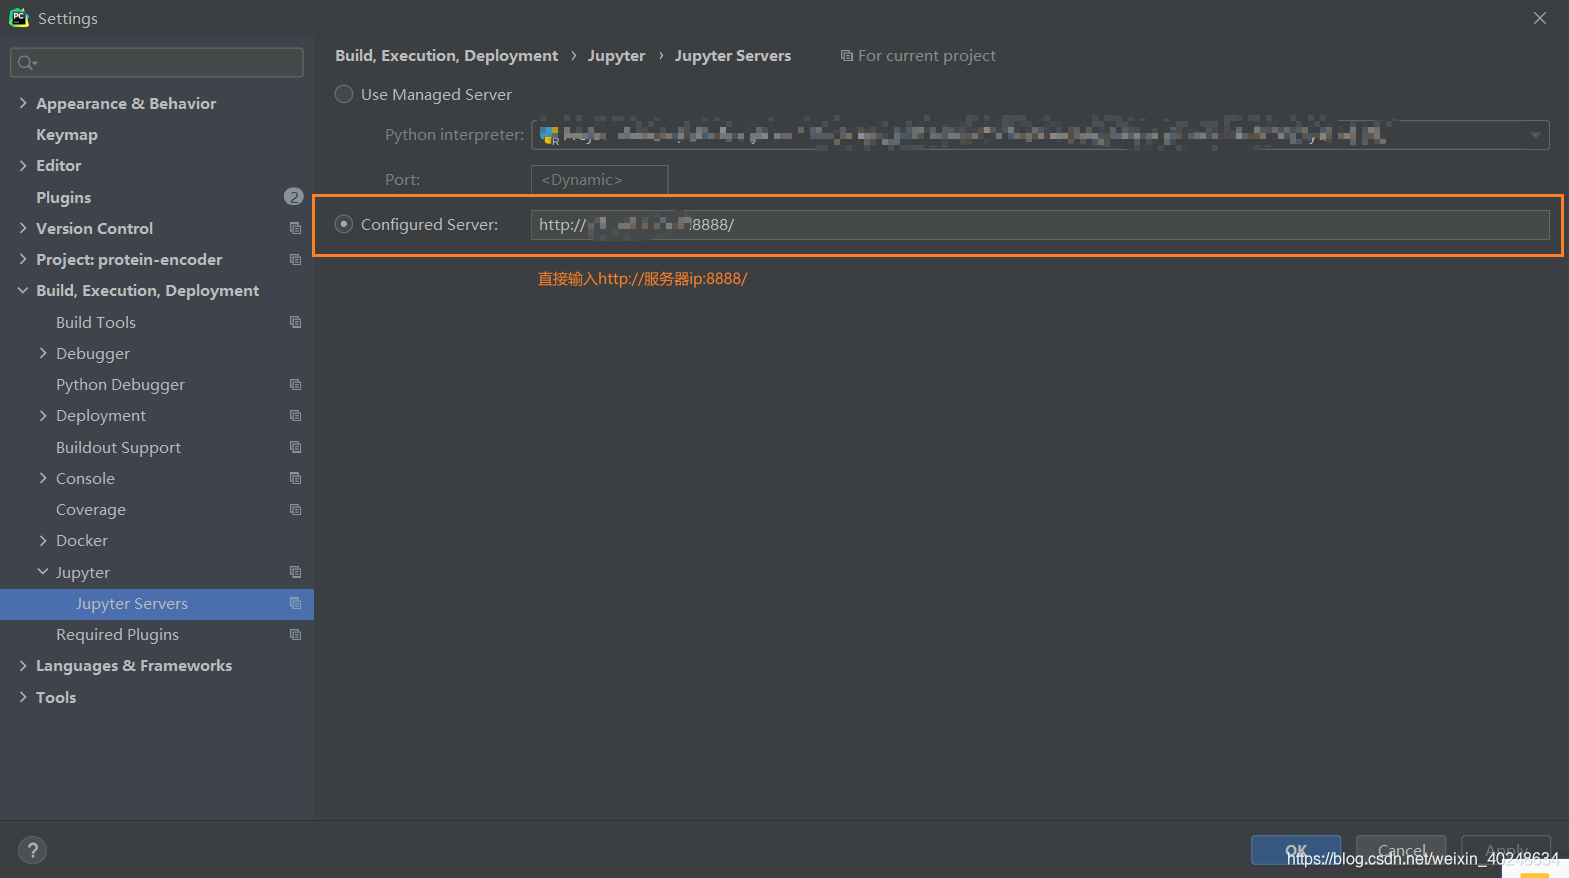Click project-level icon beside Required Plugins
This screenshot has width=1569, height=878.
click(x=295, y=634)
